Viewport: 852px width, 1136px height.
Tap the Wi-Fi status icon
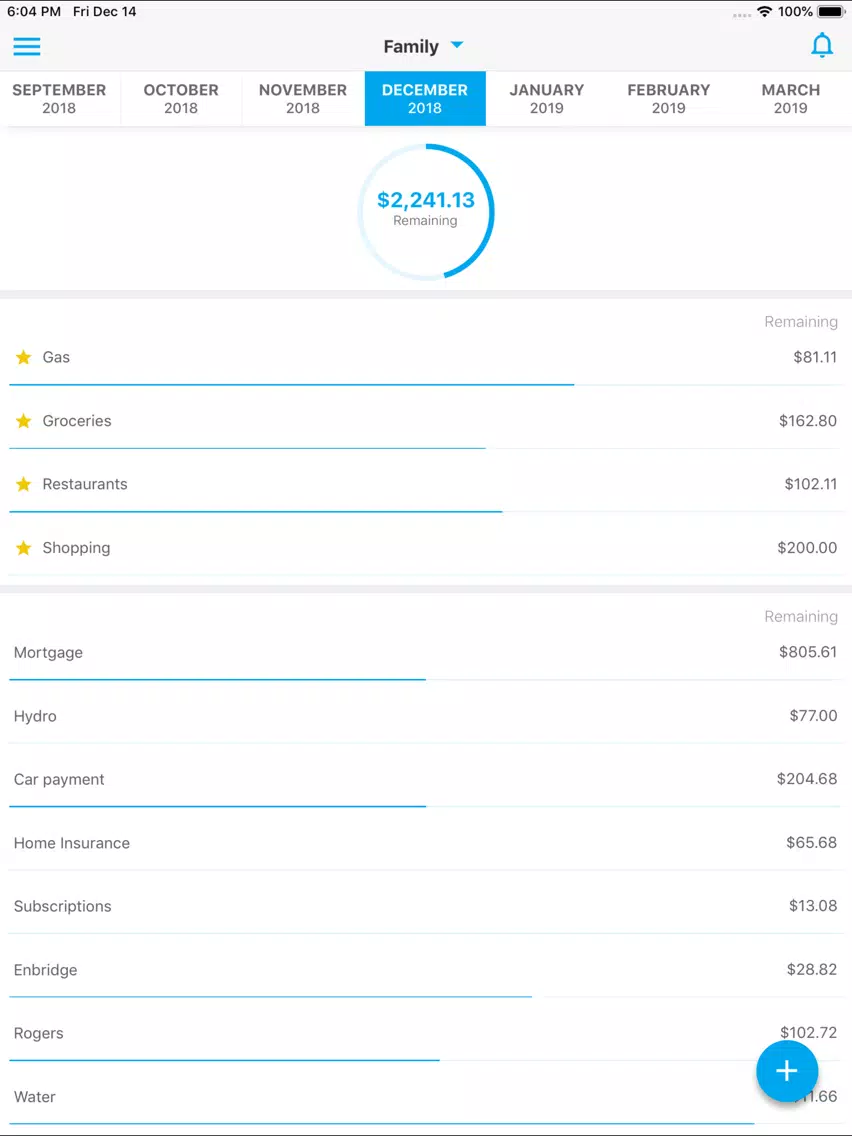pos(765,12)
